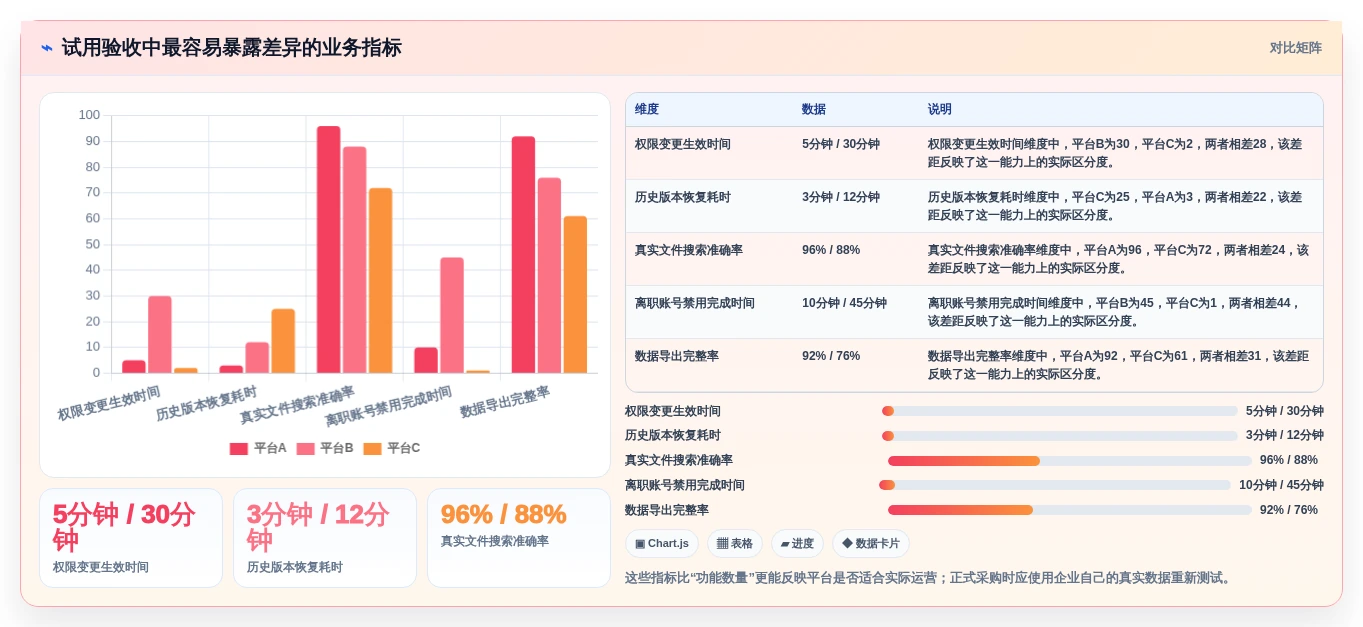Click 权限变更生效时间 x-axis label in chart
The image size is (1363, 627).
[x=108, y=404]
